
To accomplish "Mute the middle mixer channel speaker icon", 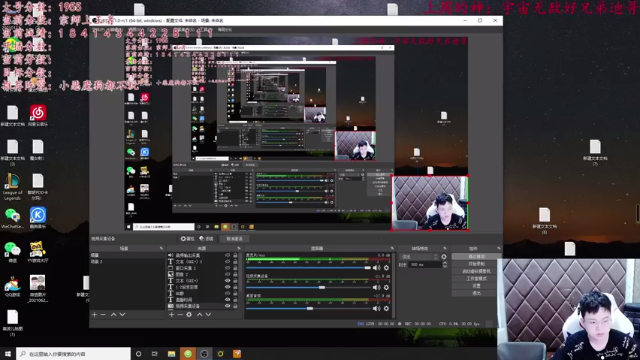I will click(376, 288).
